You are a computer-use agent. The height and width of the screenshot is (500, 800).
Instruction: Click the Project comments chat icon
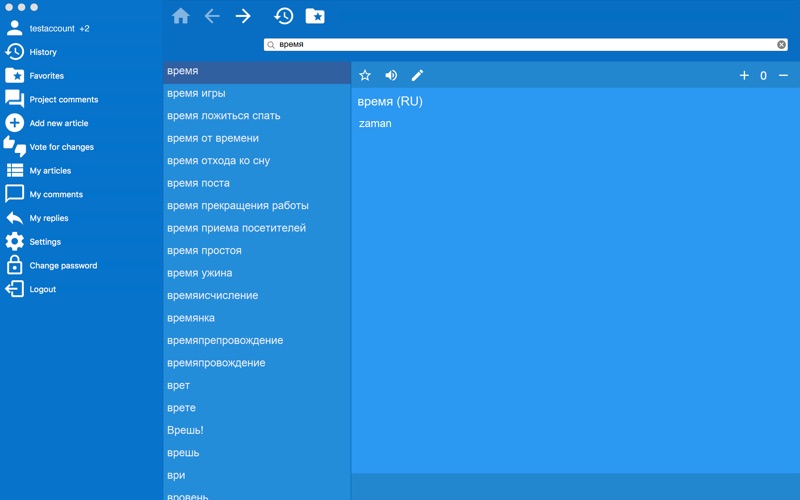pos(14,99)
